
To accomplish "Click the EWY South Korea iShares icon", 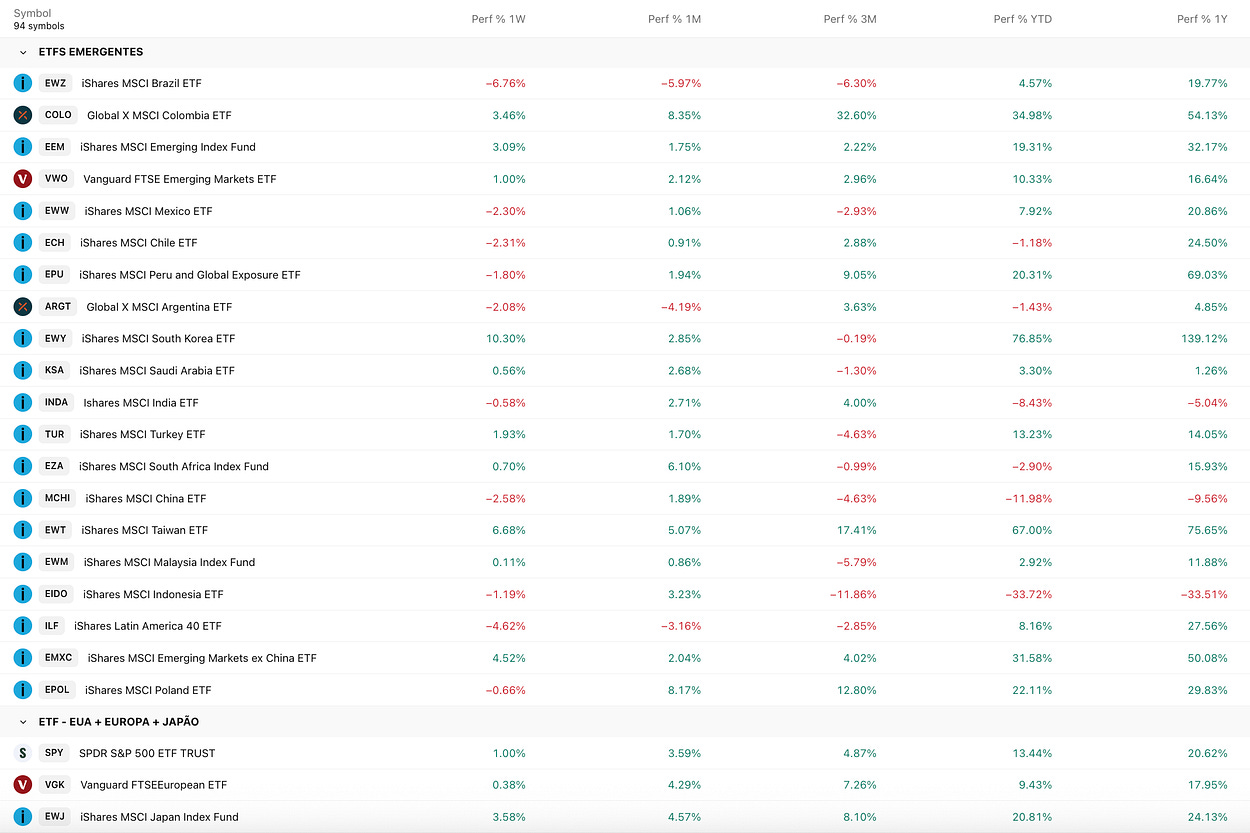I will (23, 339).
